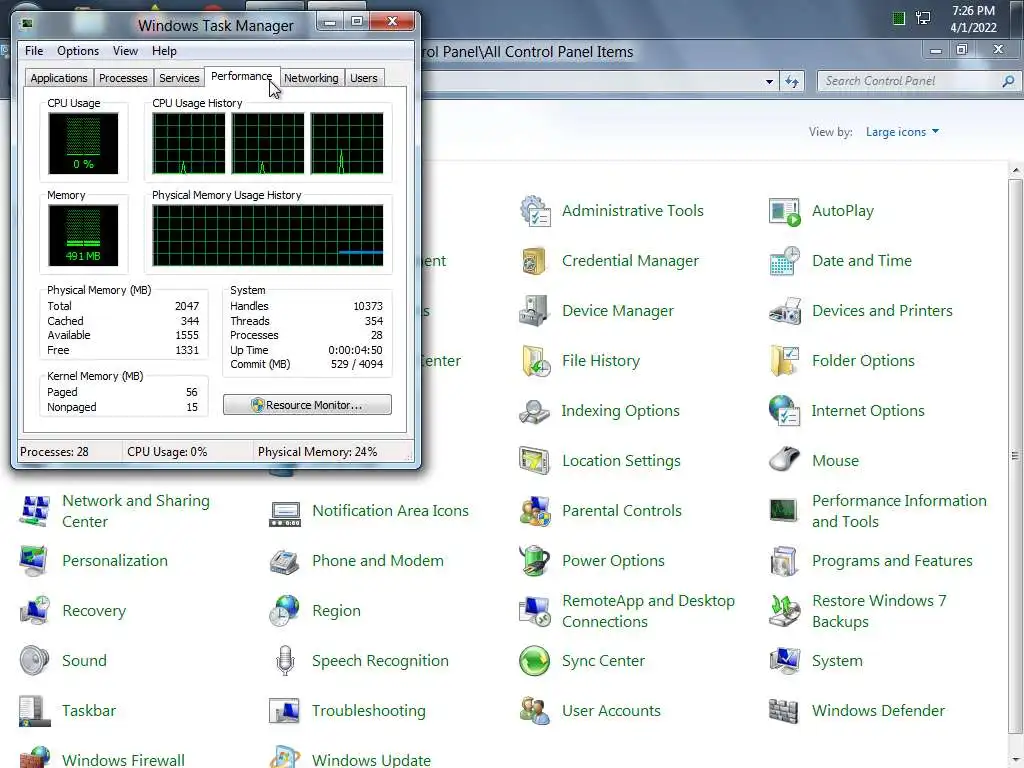
Task: Select the Performance tab
Action: (242, 76)
